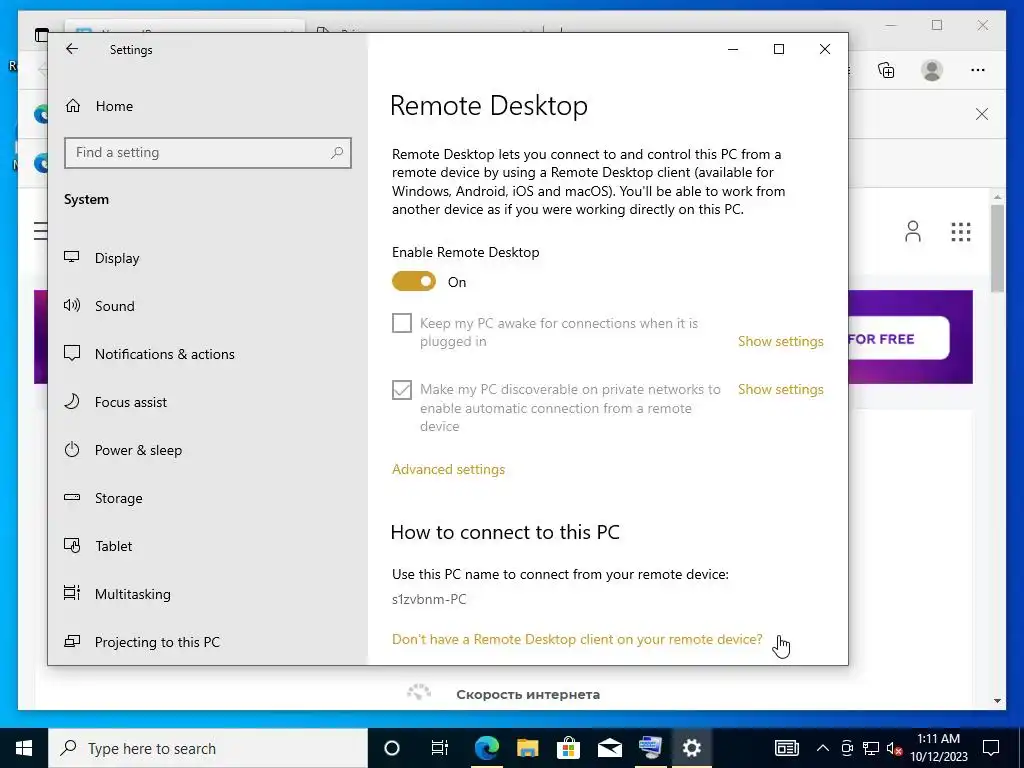Switch to Microsoft Edge from taskbar
Image resolution: width=1024 pixels, height=768 pixels.
487,748
